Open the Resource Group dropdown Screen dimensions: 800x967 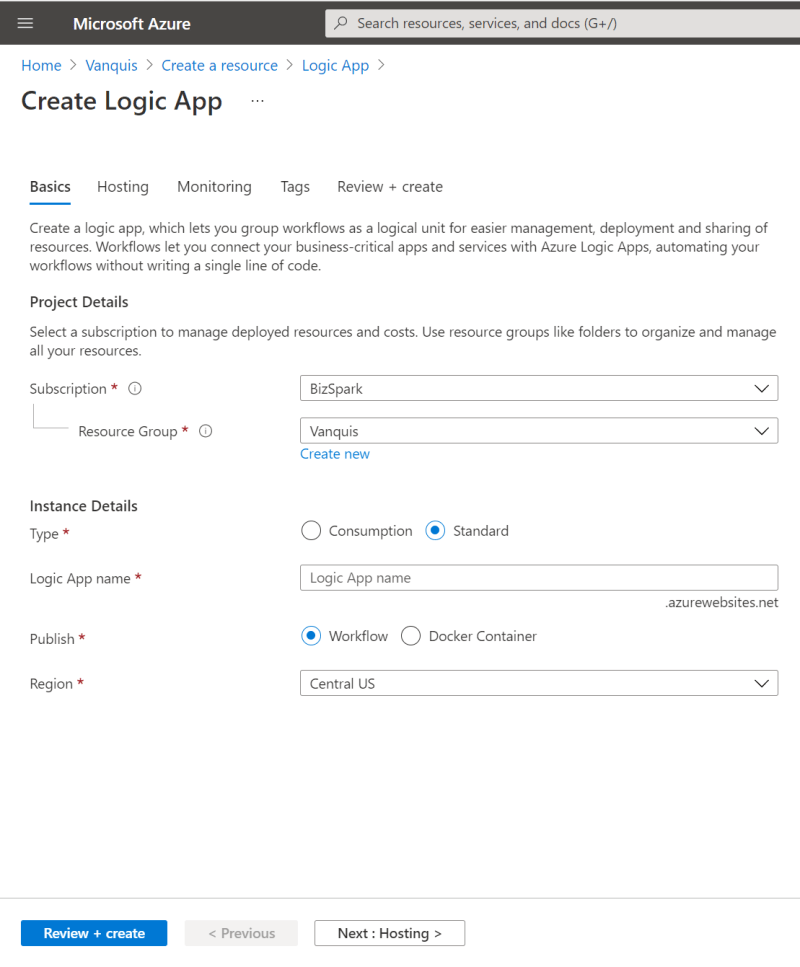[x=538, y=431]
